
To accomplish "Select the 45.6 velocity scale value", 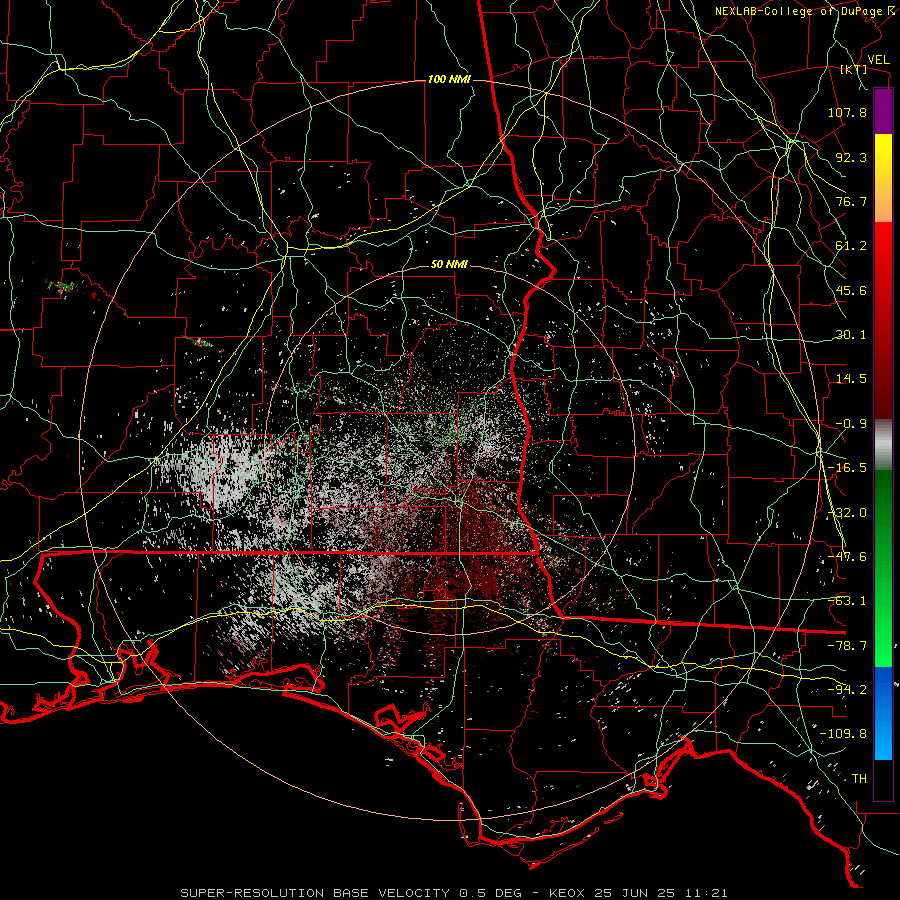I will [851, 290].
